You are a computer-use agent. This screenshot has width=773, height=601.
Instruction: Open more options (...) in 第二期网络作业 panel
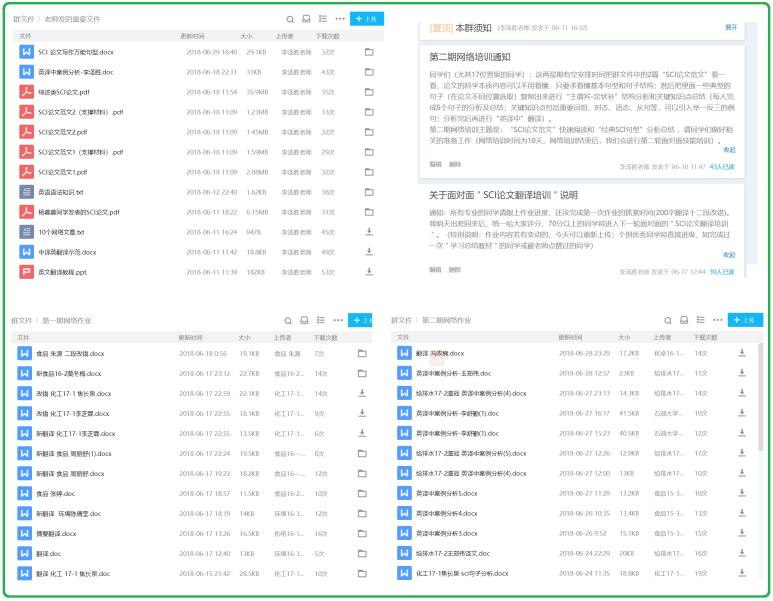[717, 320]
